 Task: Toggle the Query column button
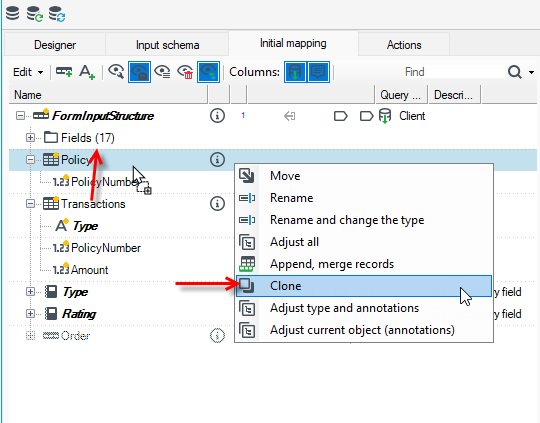point(295,72)
